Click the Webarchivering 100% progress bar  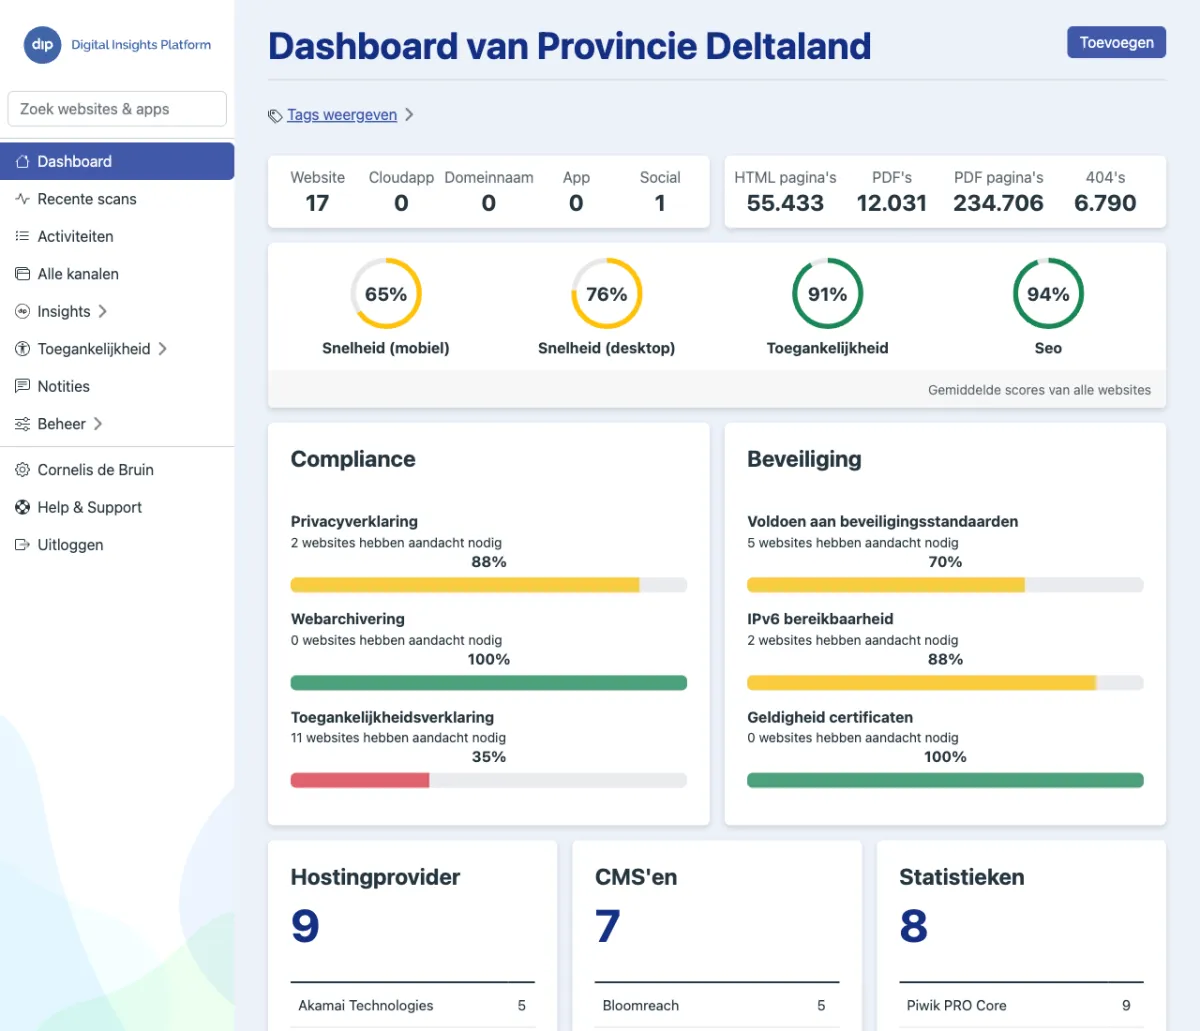[488, 683]
